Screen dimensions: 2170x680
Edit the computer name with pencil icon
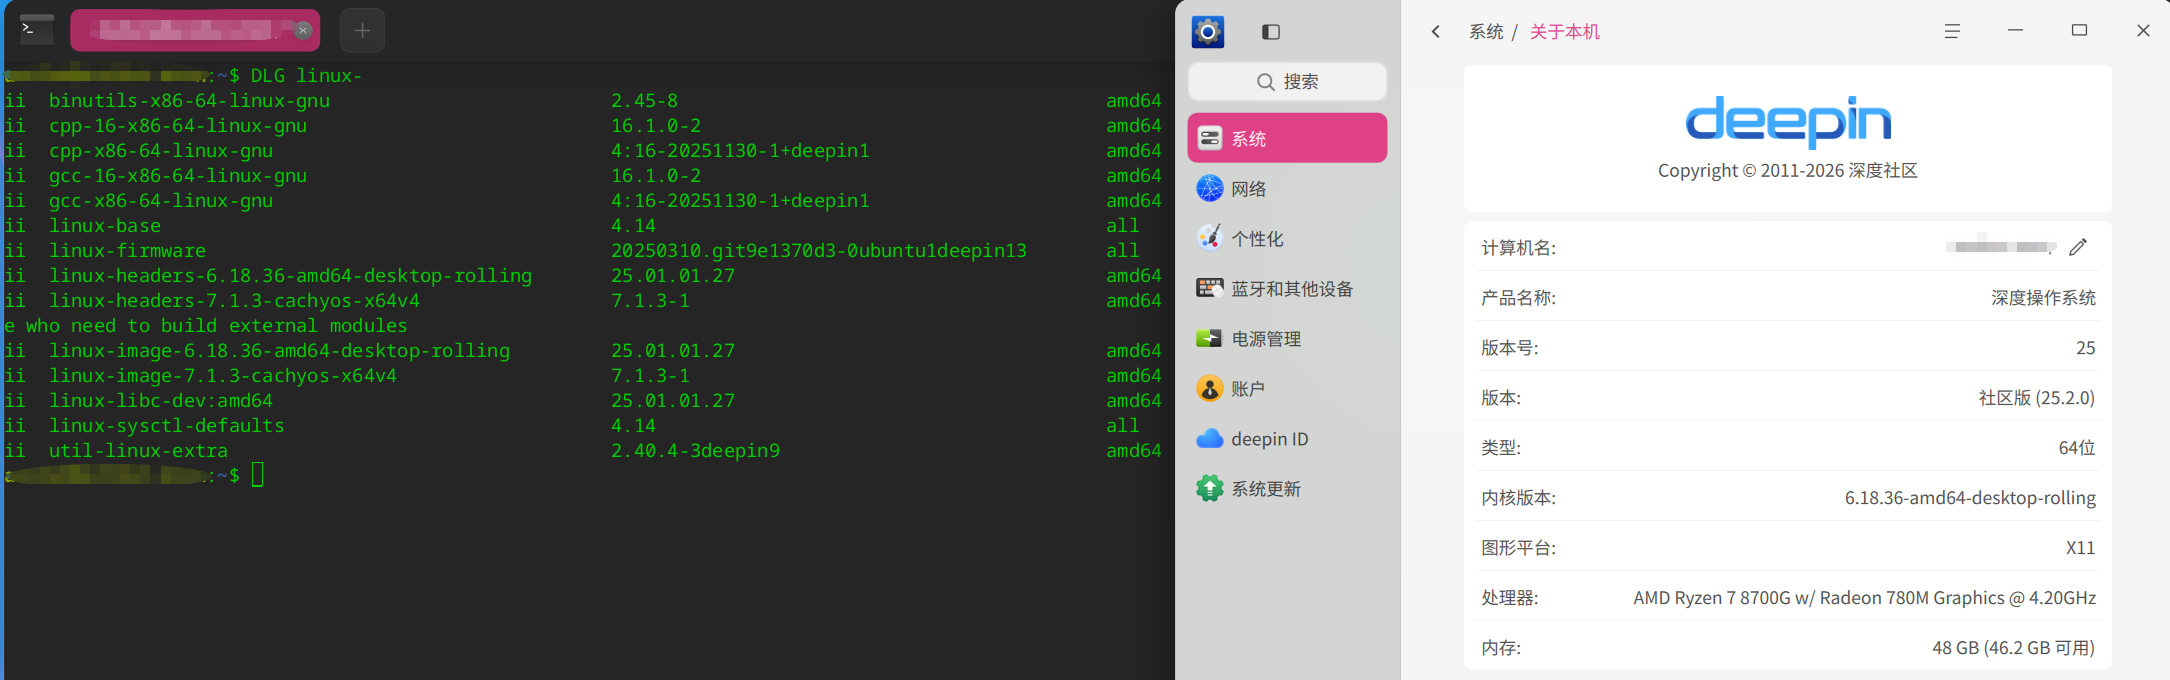(x=2078, y=247)
